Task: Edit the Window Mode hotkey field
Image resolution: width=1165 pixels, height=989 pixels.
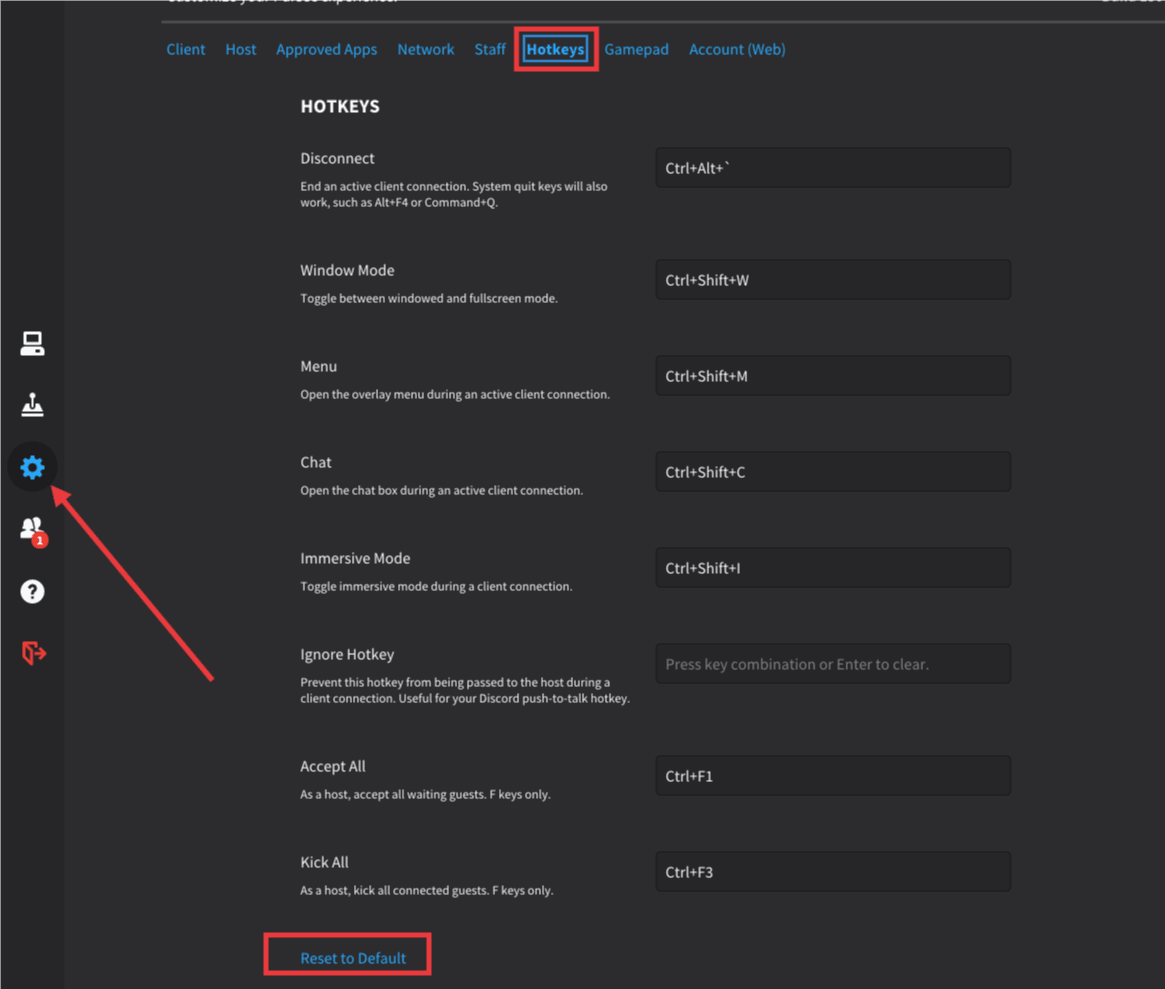Action: pyautogui.click(x=832, y=280)
